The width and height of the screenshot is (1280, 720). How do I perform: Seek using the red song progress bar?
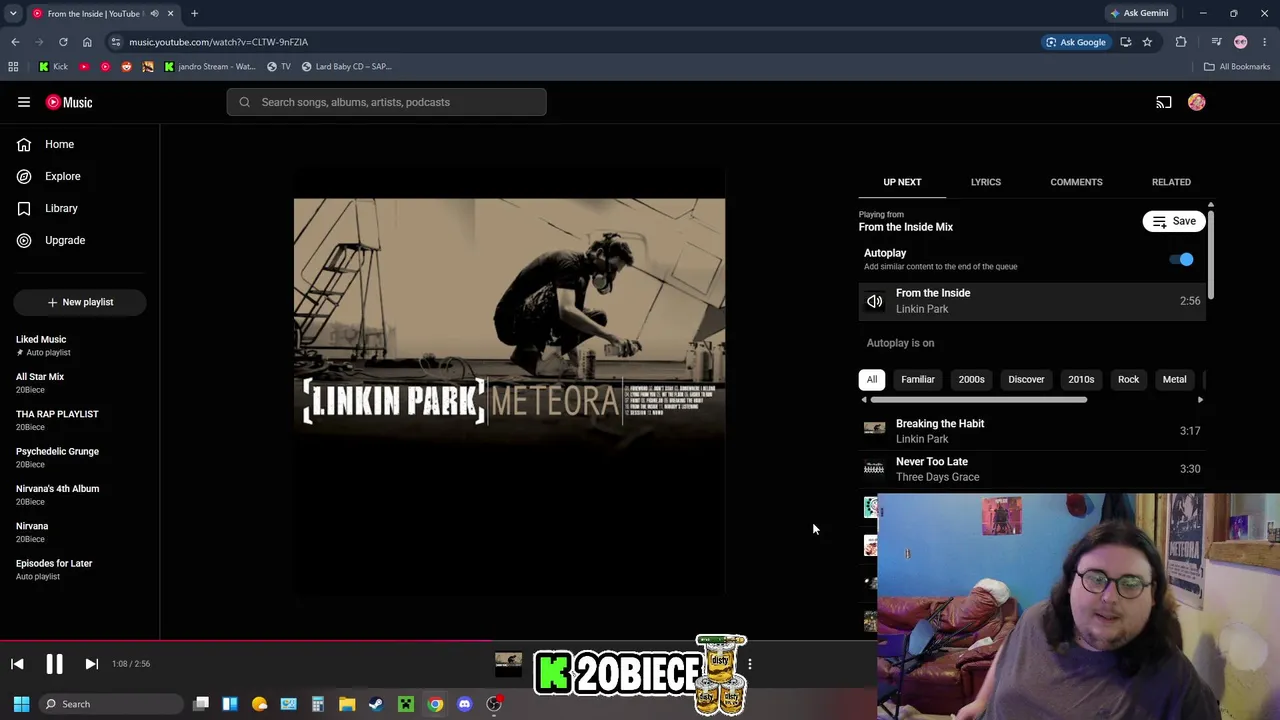246,642
